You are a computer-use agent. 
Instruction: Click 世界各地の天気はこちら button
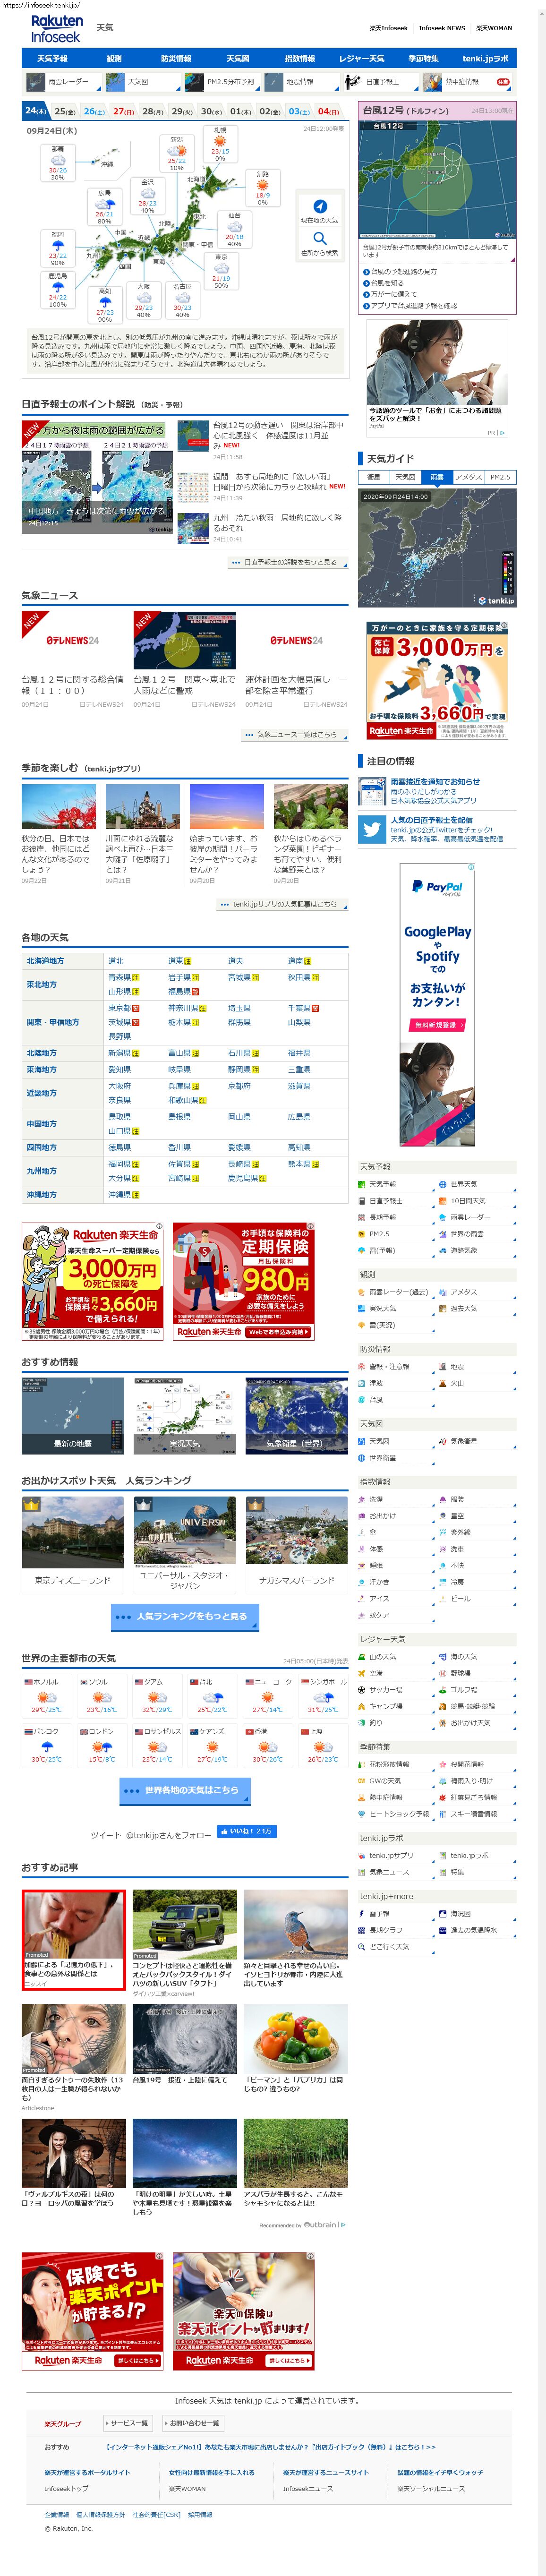[184, 1790]
